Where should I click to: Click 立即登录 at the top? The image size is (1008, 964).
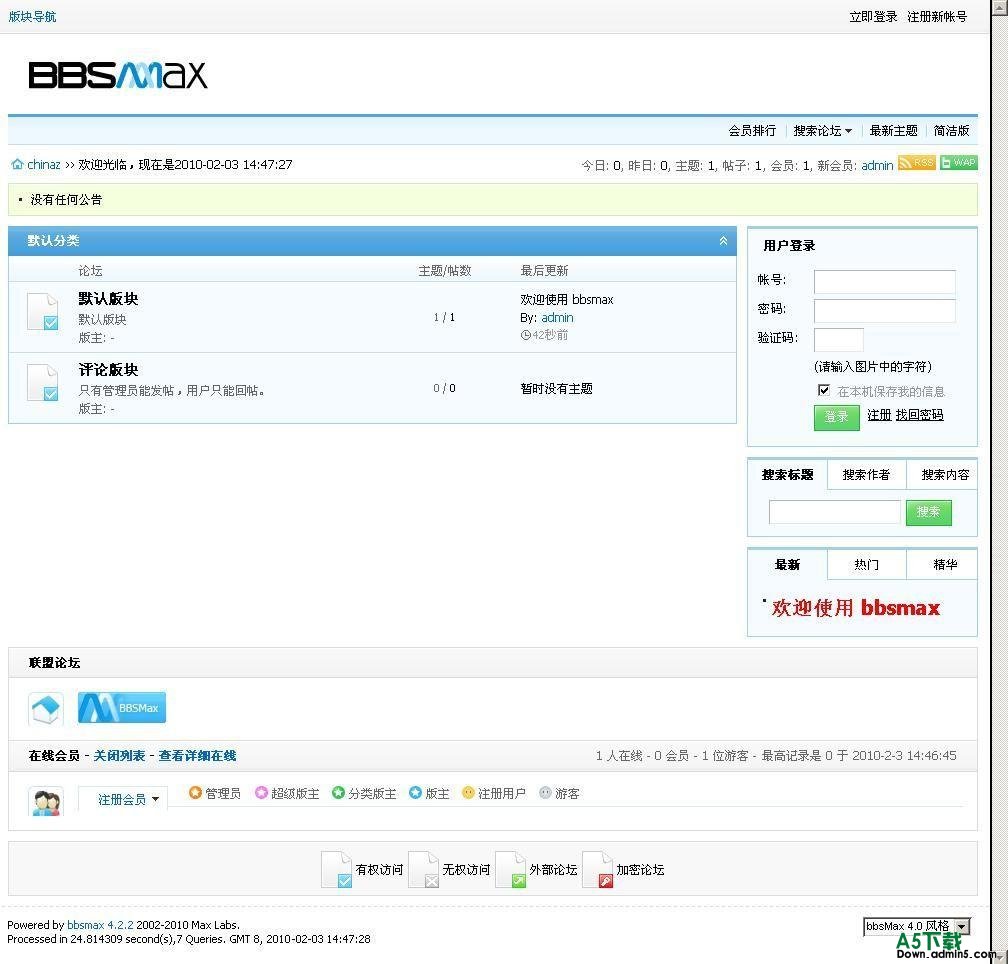(x=872, y=17)
